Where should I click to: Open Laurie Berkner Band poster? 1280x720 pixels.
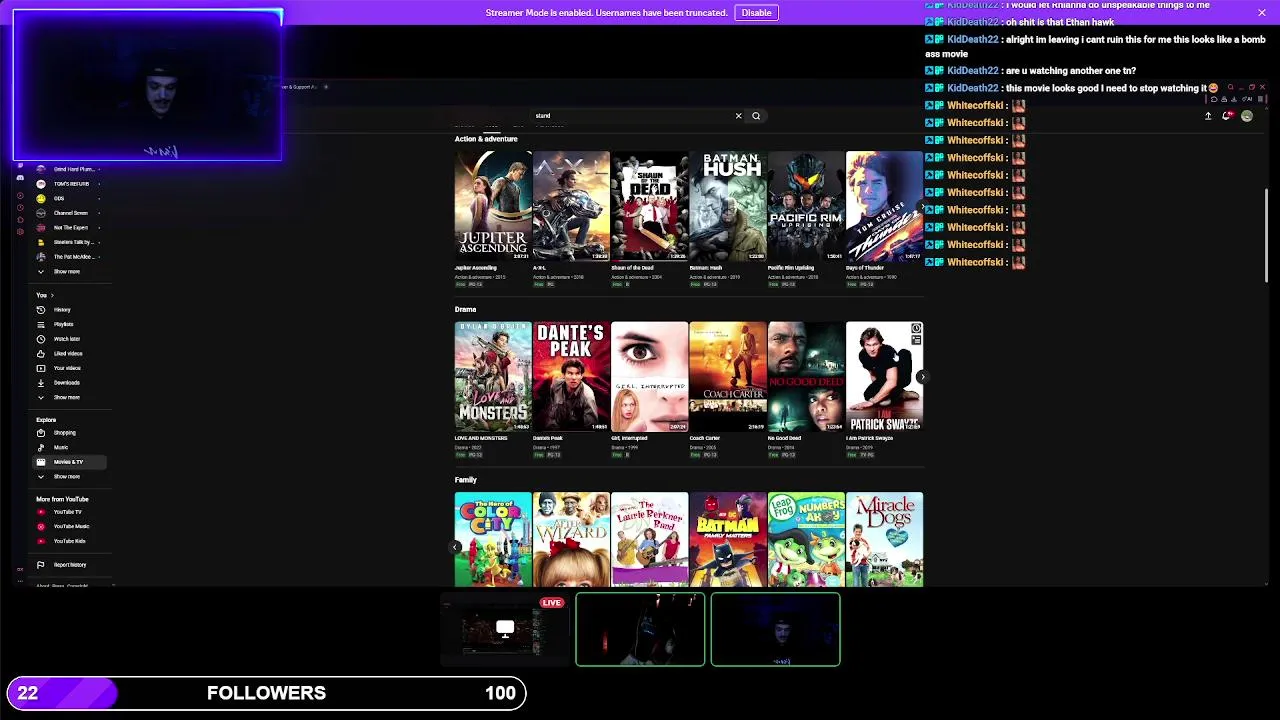pos(649,539)
